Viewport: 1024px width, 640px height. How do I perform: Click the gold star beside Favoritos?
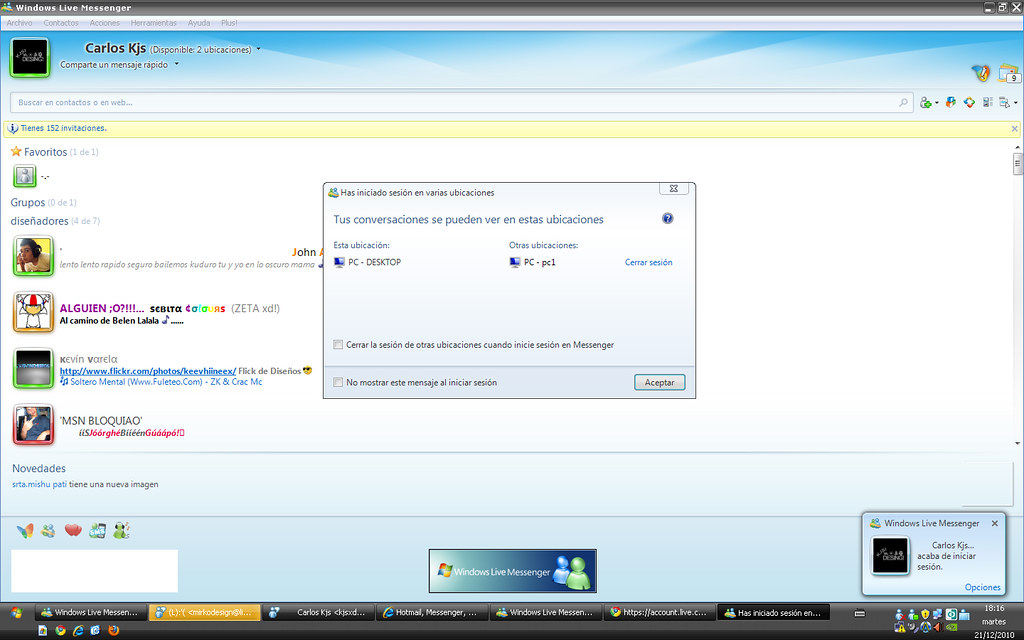16,152
